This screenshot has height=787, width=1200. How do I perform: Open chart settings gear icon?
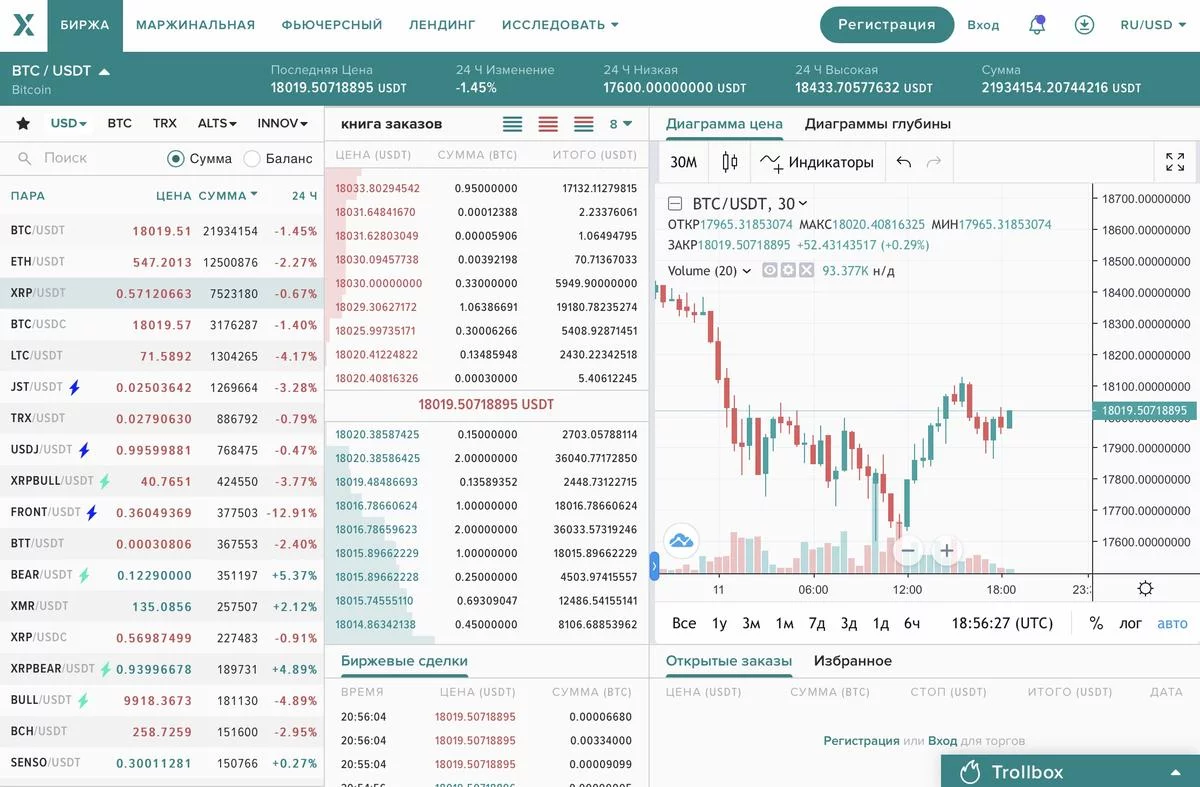click(x=1145, y=588)
